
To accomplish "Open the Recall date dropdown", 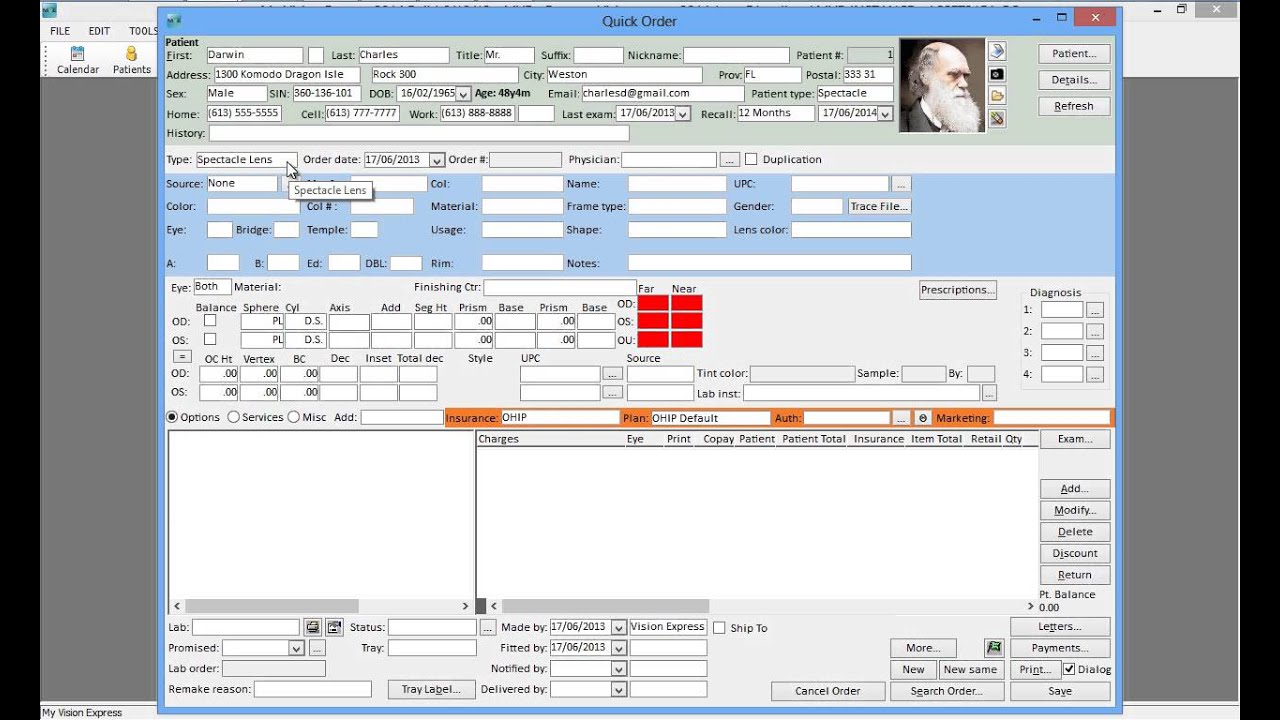I will click(884, 114).
